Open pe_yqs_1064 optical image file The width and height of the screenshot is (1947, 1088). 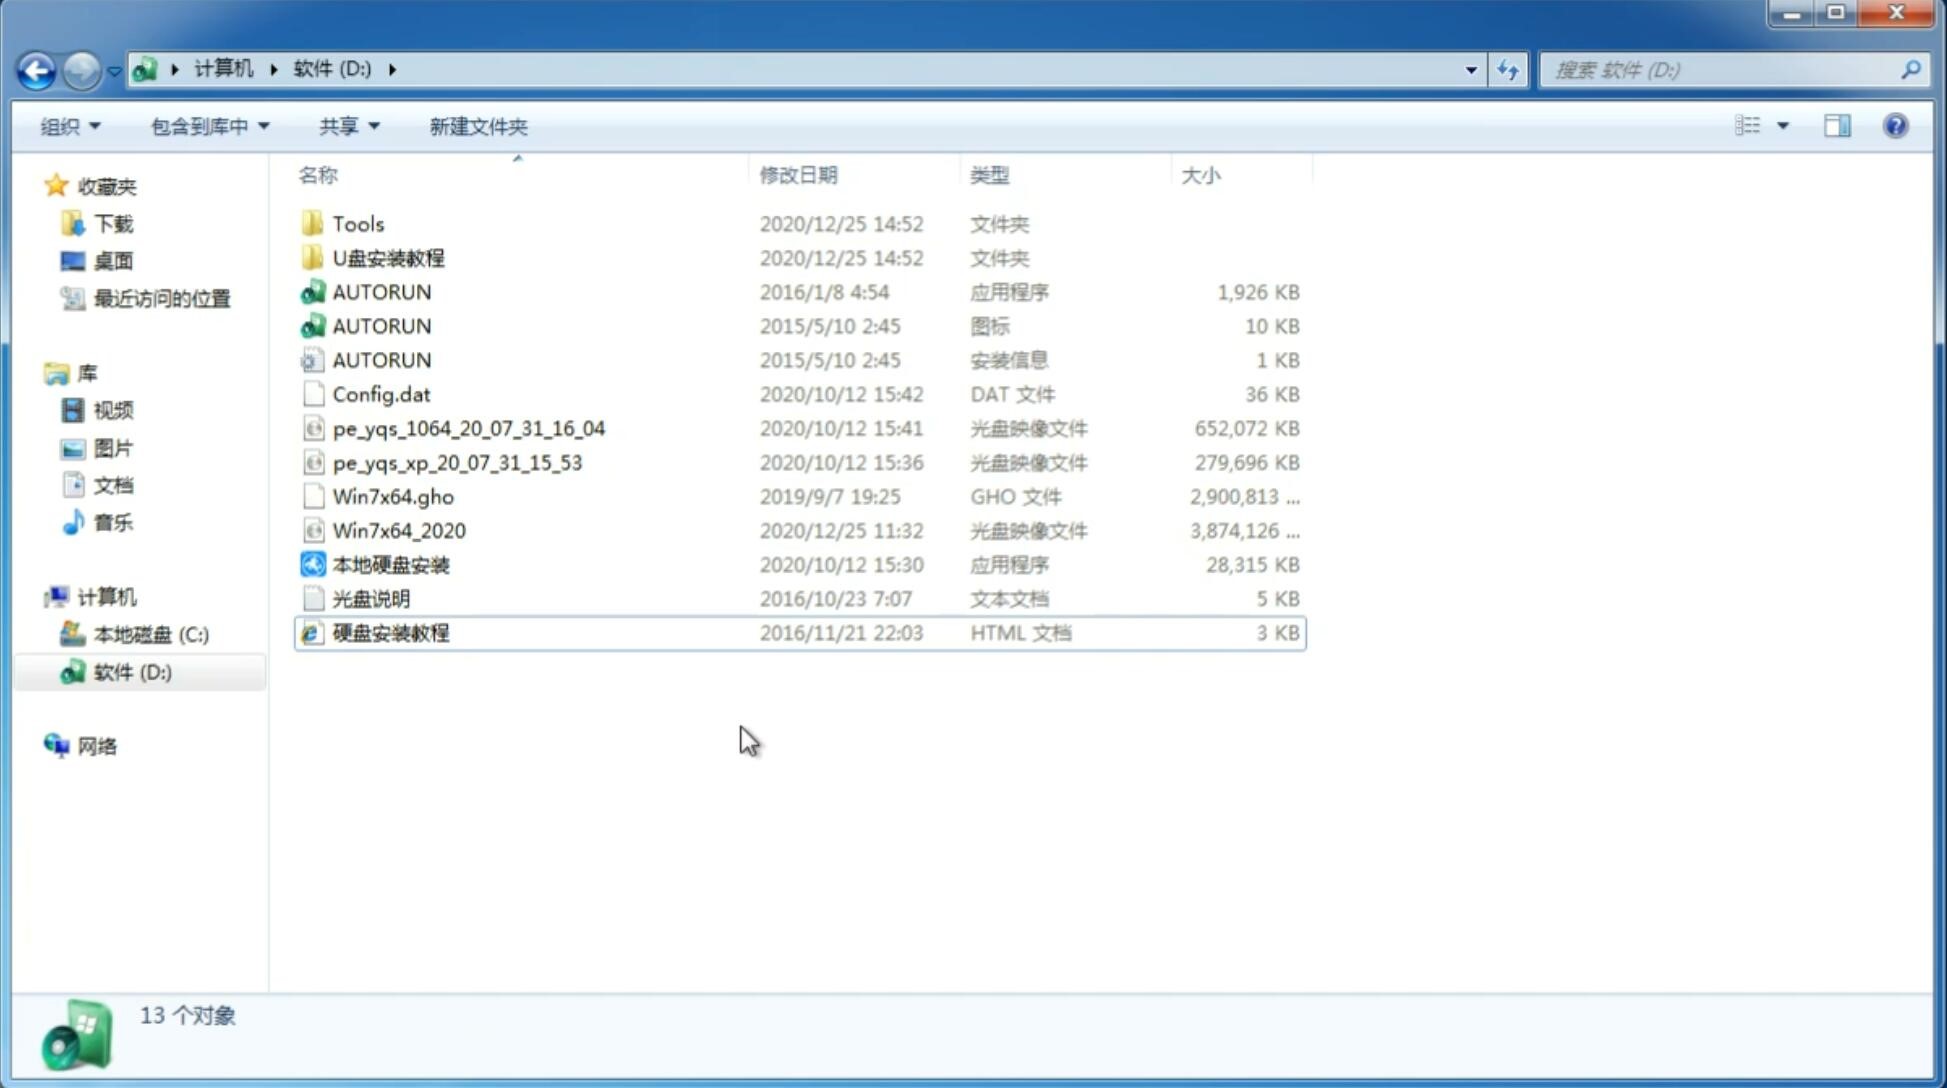click(468, 428)
